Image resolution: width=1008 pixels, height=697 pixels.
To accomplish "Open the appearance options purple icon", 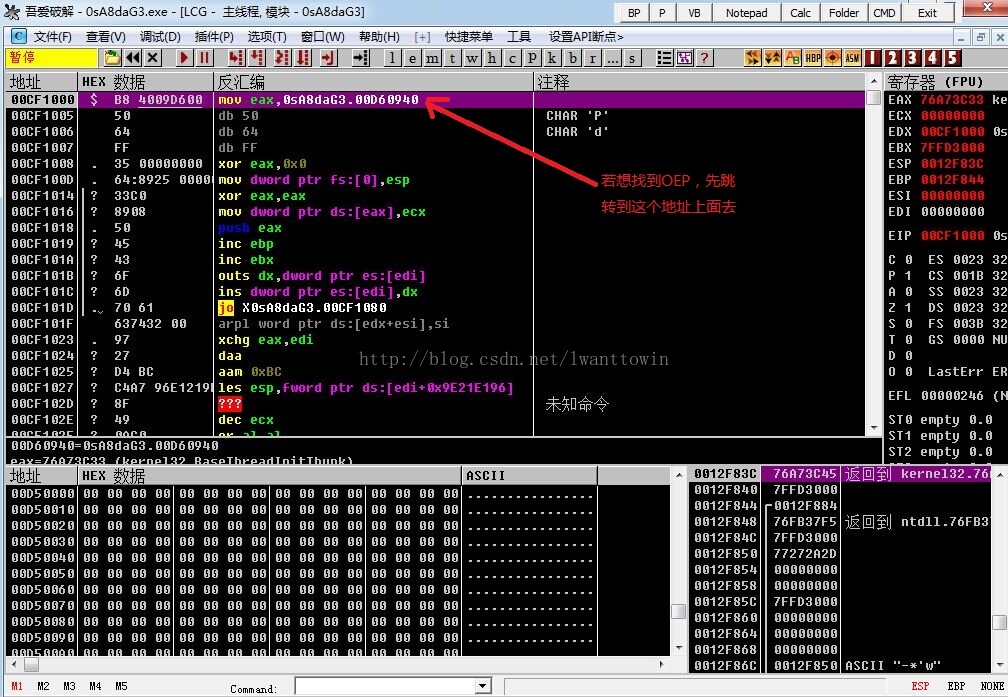I will (x=685, y=58).
